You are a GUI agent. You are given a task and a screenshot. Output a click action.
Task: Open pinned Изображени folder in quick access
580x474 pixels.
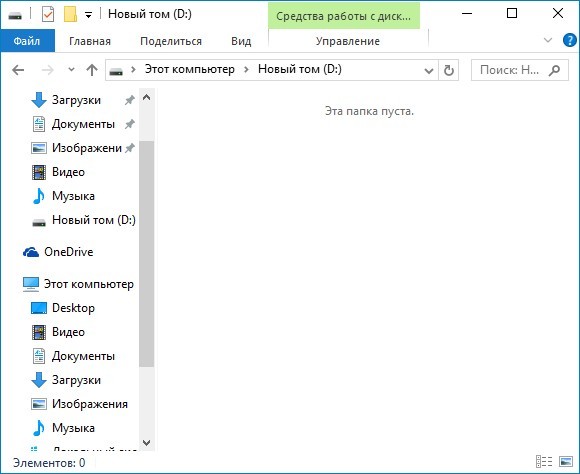87,148
